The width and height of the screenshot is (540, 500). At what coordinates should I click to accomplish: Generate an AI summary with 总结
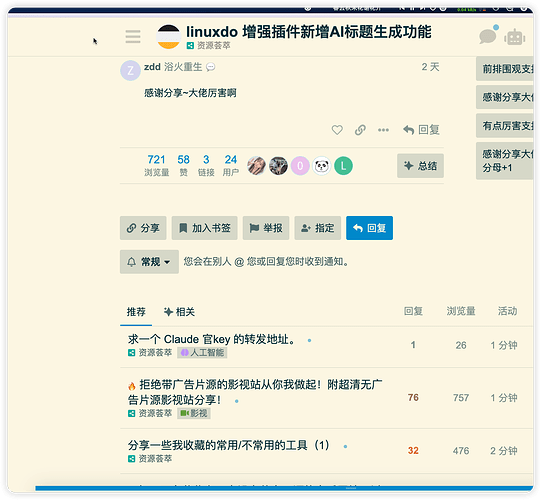point(420,166)
